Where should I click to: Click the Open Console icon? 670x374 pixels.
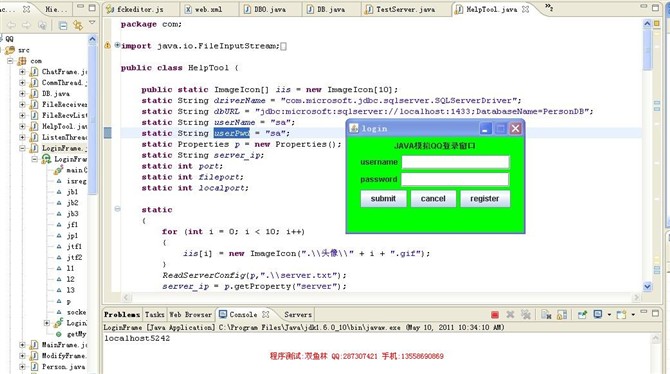click(621, 315)
